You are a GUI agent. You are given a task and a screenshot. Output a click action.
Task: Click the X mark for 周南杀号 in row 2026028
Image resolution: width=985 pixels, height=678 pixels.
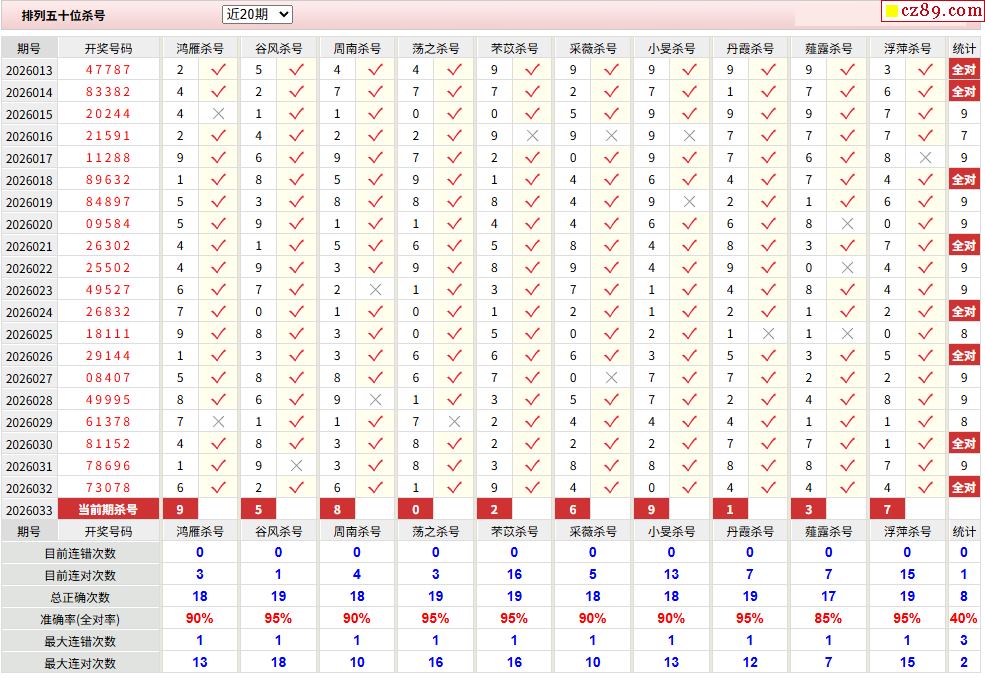point(376,400)
